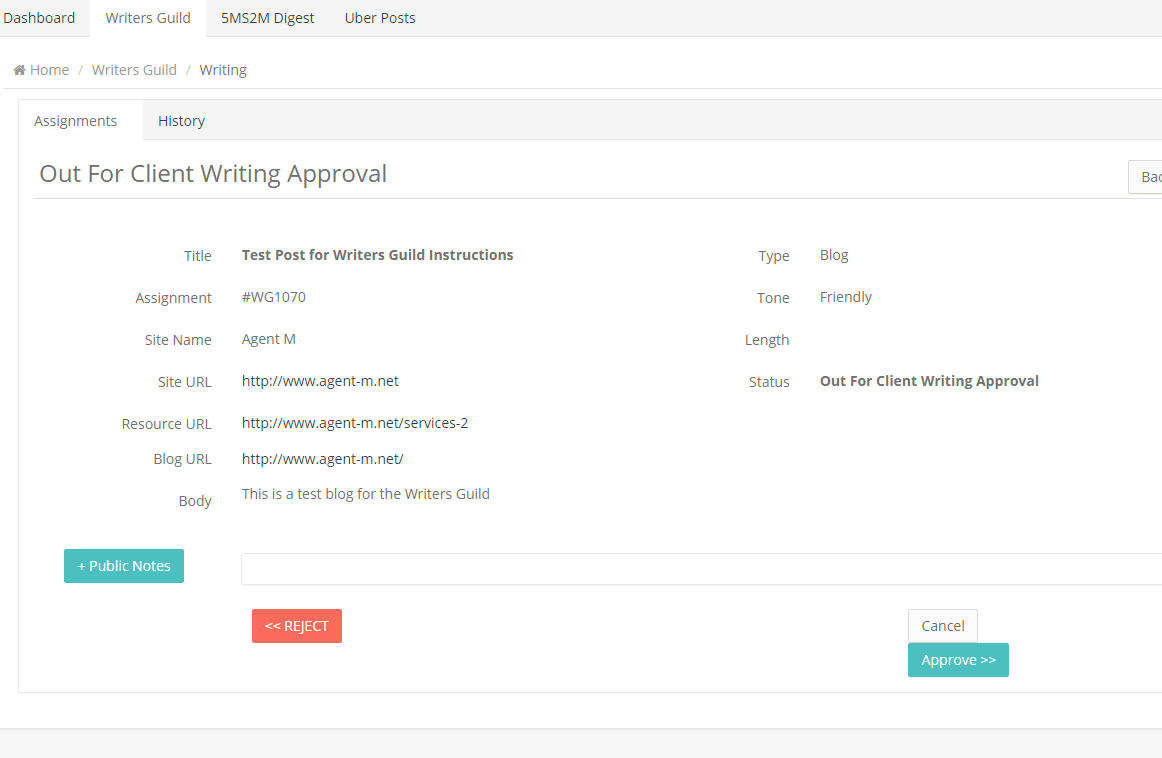Click the Cancel button
Screen dimensions: 1162x758
point(942,626)
